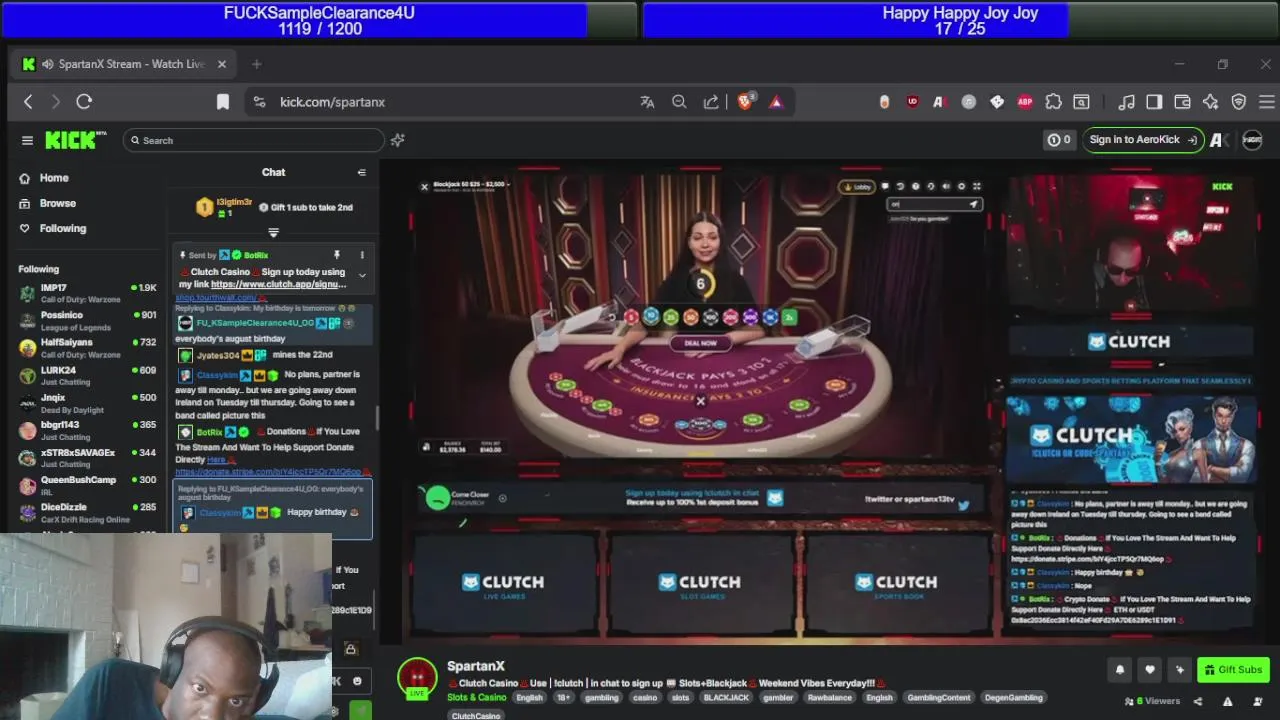The height and width of the screenshot is (720, 1280).
Task: Open the uBlock Origin extension
Action: (913, 101)
